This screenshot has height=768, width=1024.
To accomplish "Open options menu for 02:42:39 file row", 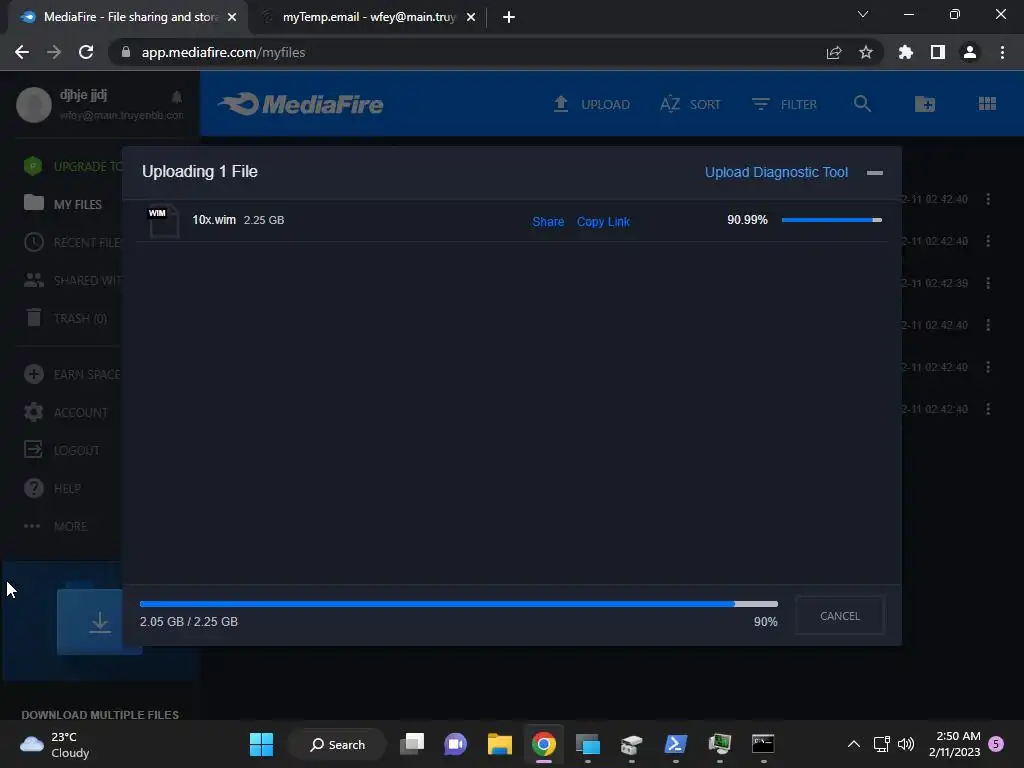I will [988, 283].
